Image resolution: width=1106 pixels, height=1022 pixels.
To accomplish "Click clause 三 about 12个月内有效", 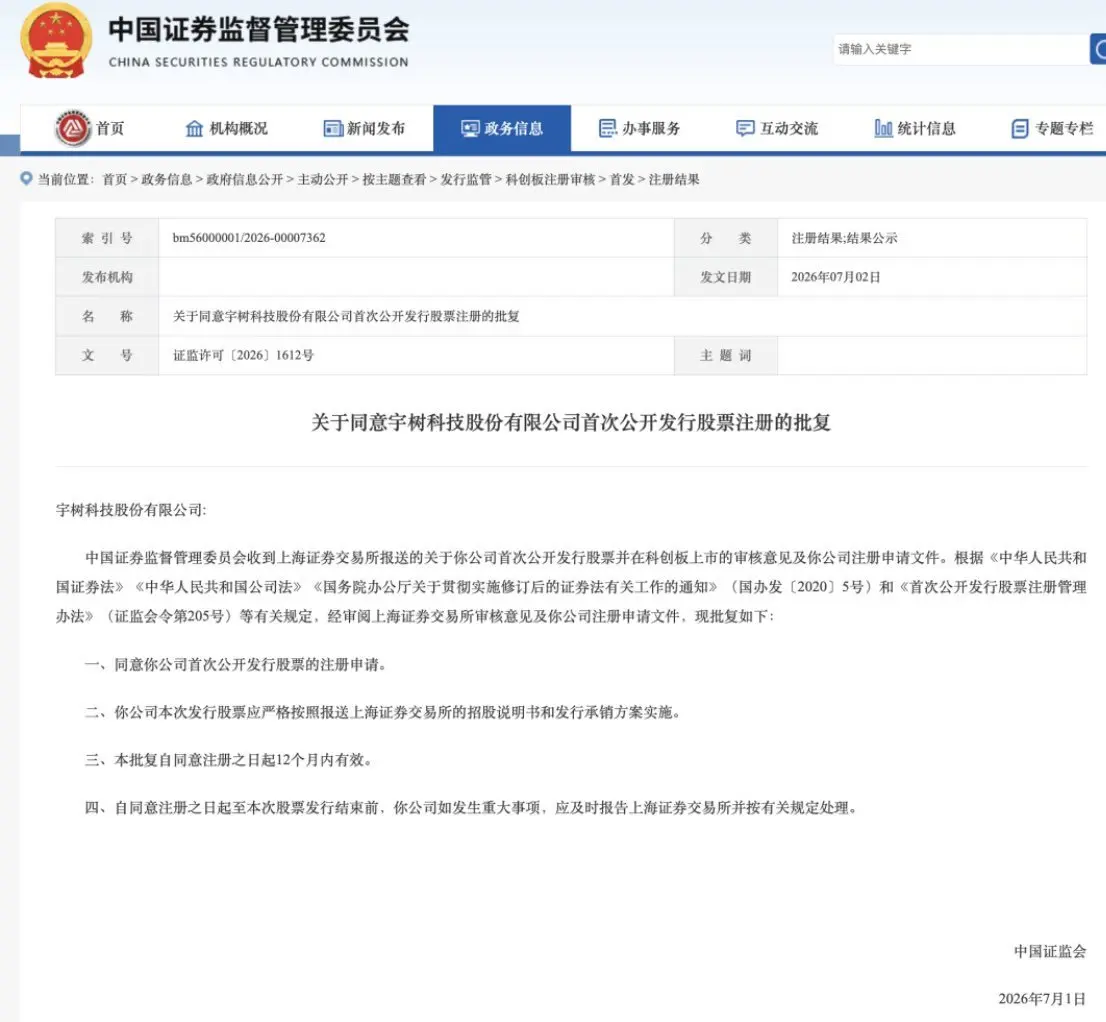I will [229, 760].
